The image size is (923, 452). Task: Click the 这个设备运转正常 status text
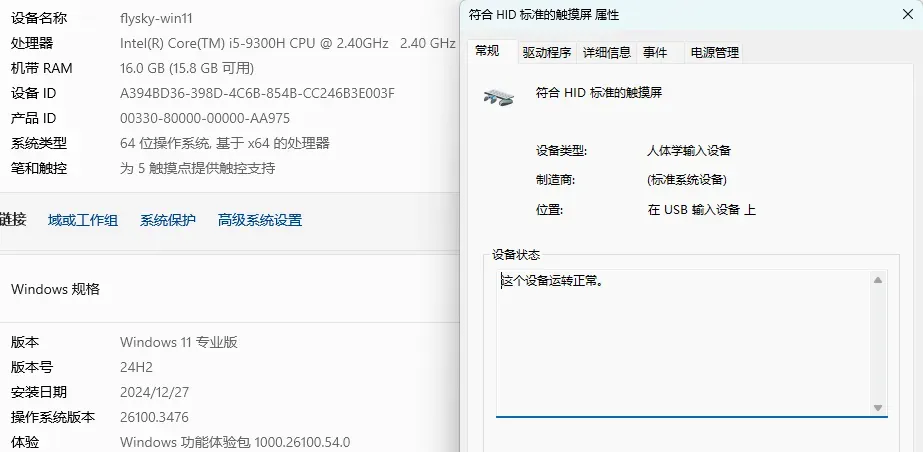tap(552, 281)
